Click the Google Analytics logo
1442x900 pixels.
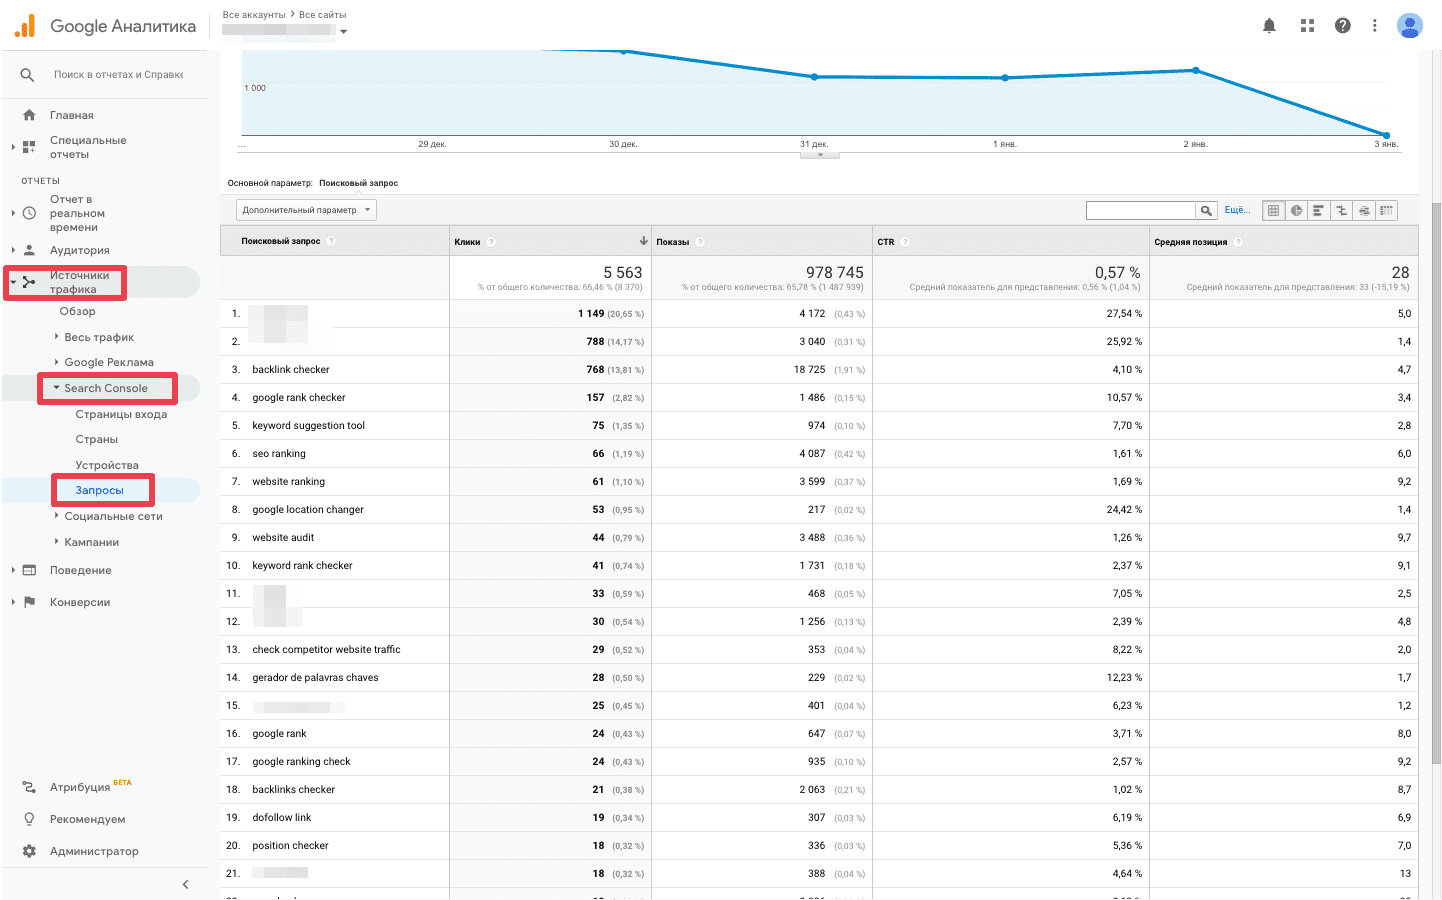point(25,26)
